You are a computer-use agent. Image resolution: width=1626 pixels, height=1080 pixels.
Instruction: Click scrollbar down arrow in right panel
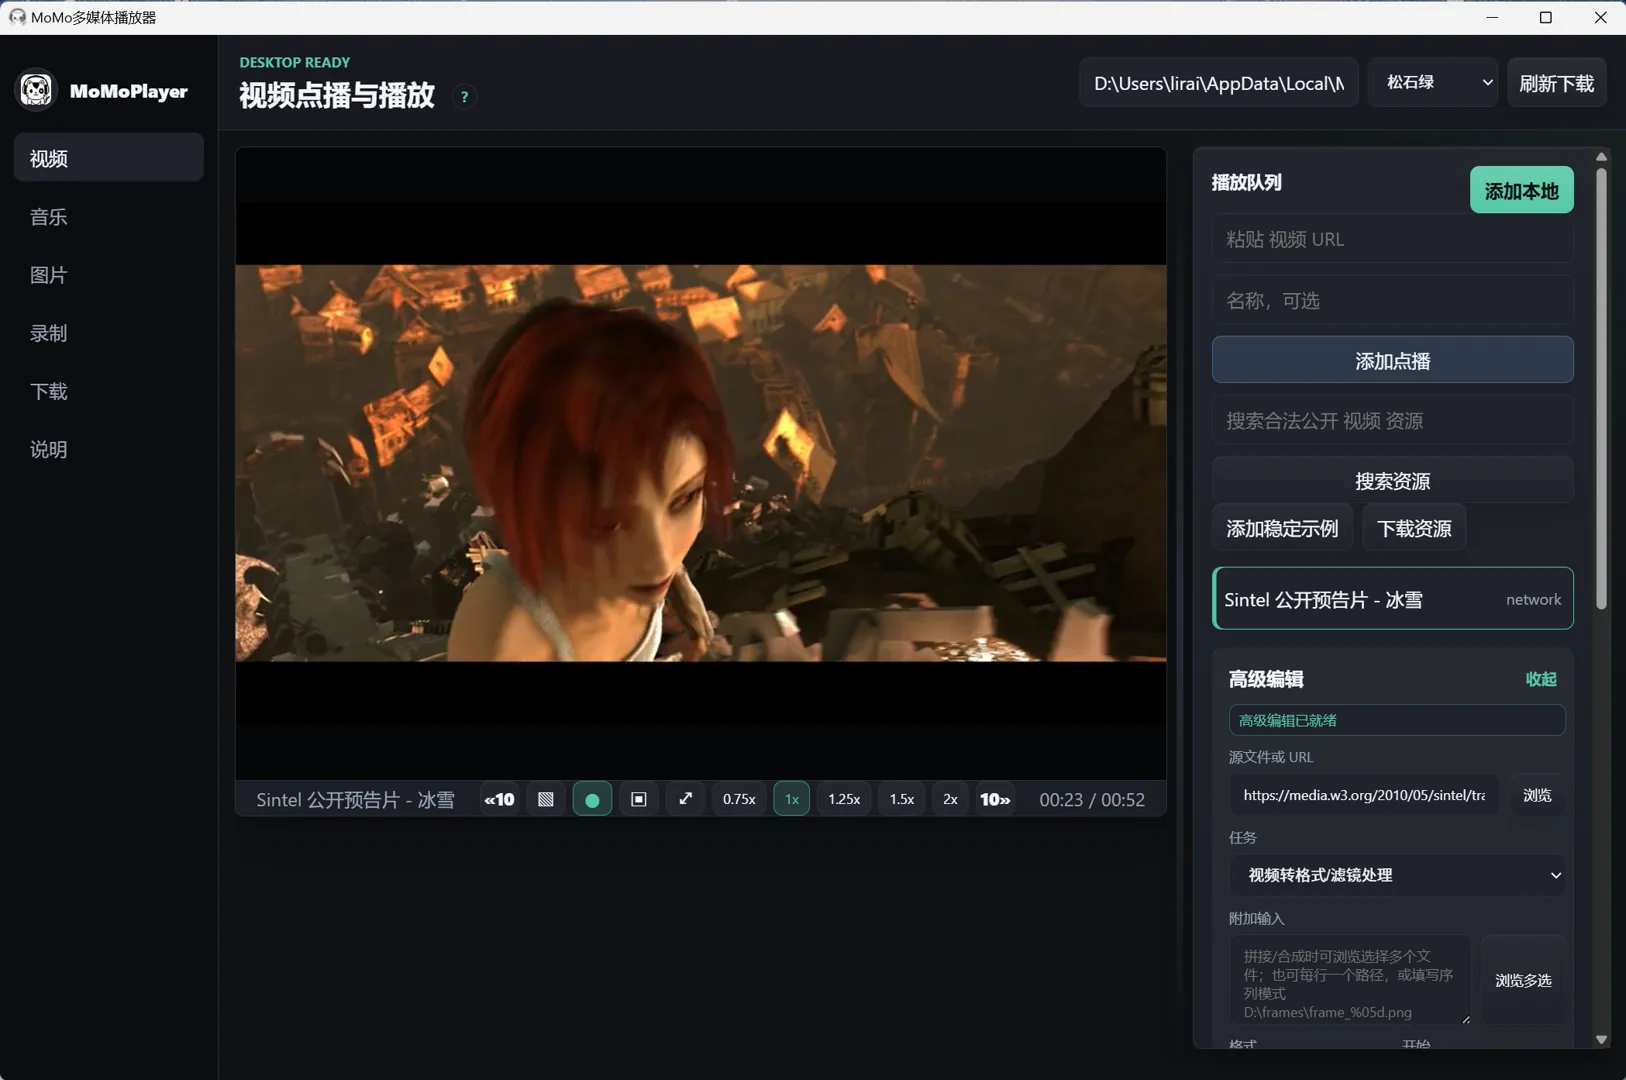point(1601,1039)
